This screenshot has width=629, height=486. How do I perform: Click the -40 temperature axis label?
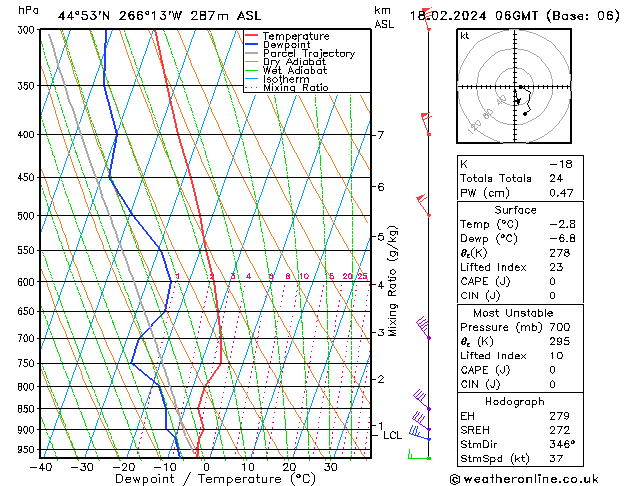click(41, 467)
